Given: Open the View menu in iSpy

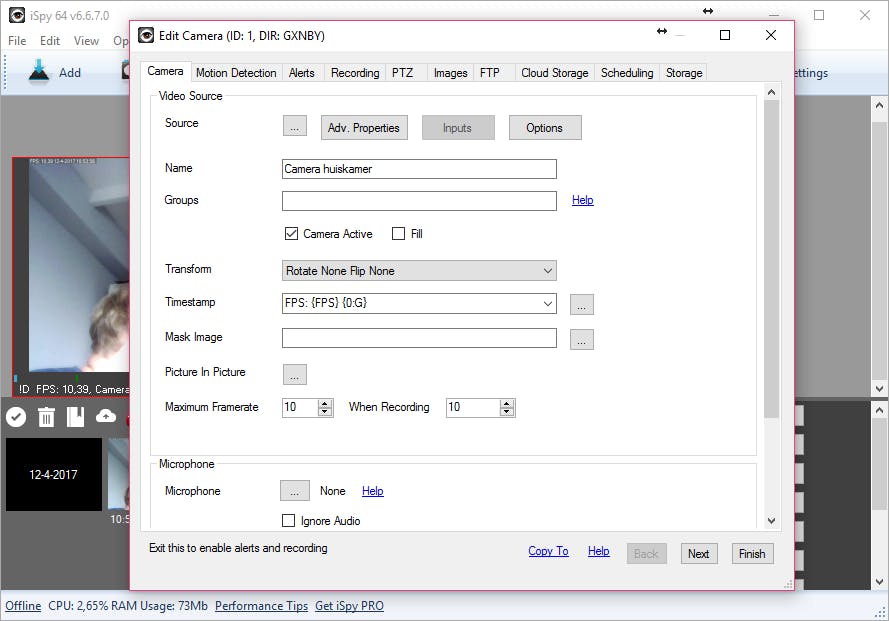Looking at the screenshot, I should point(86,41).
